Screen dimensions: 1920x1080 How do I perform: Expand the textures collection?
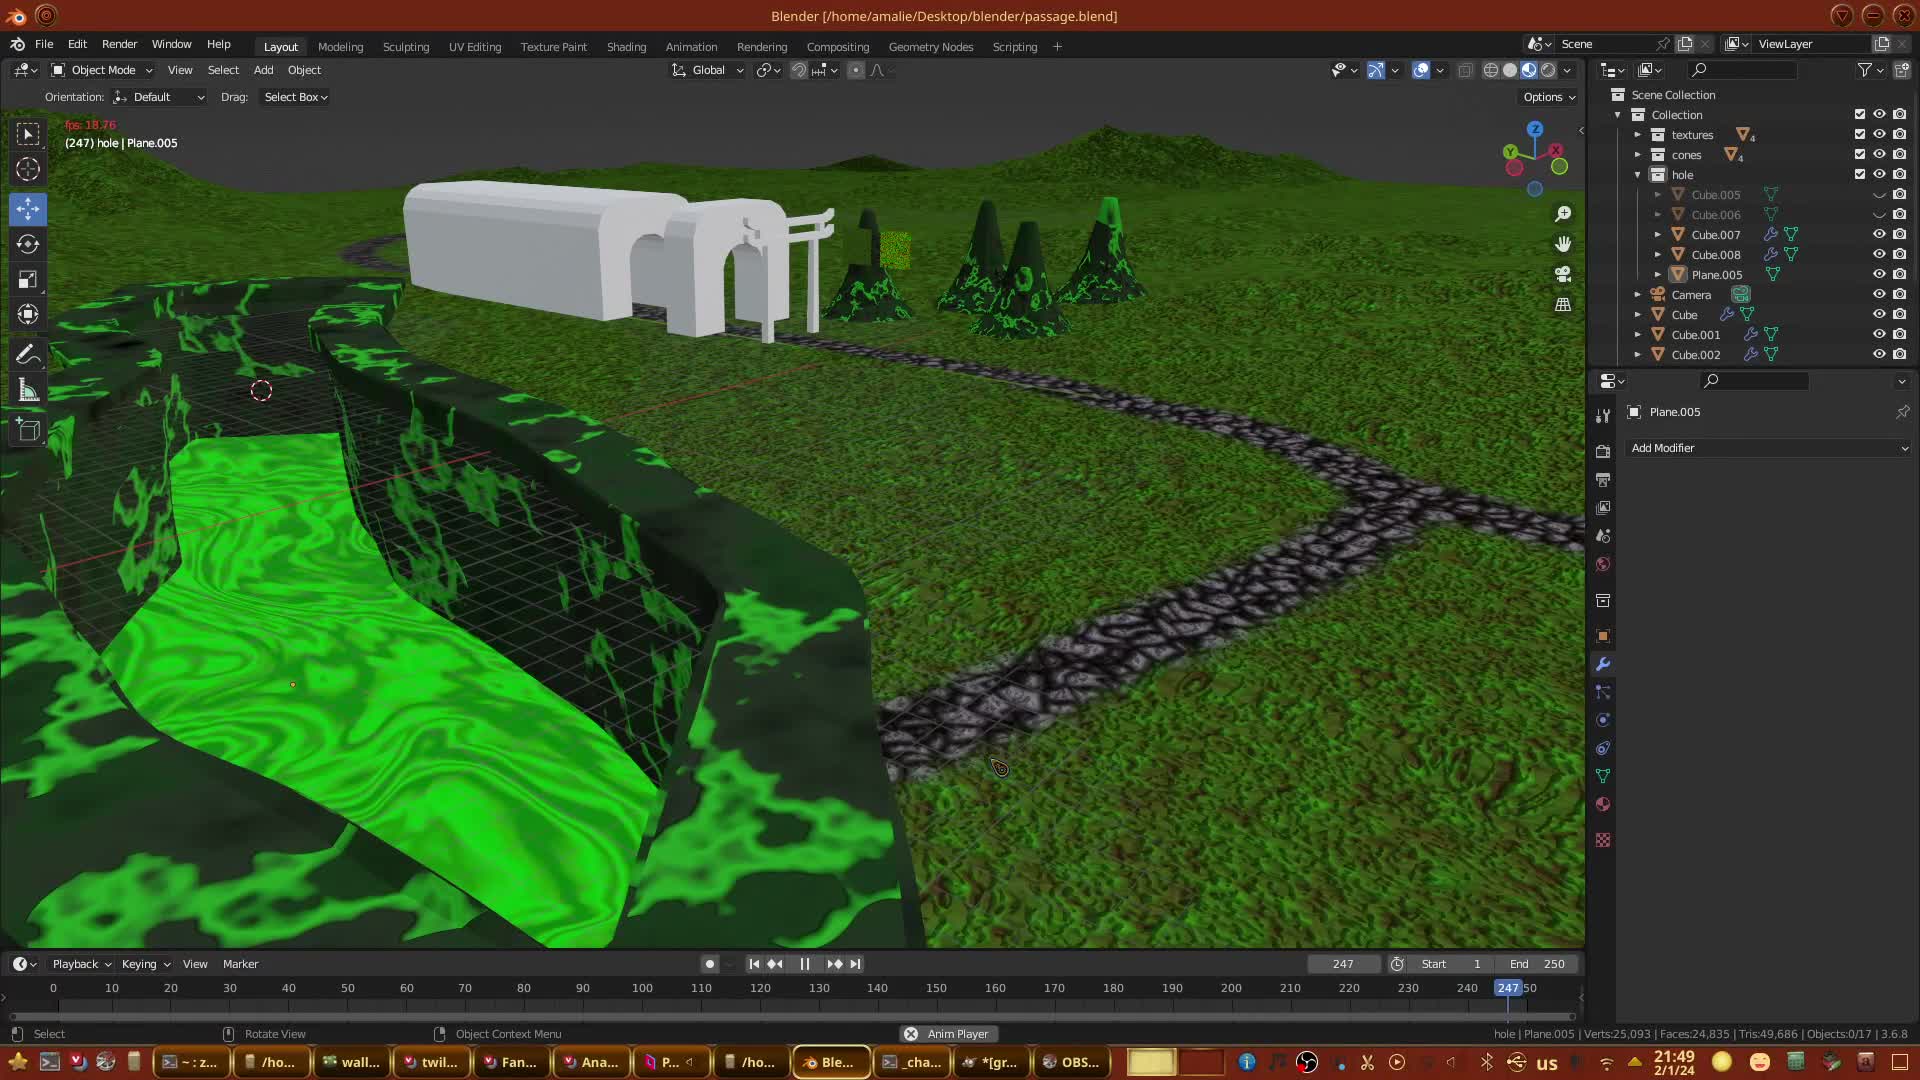click(x=1638, y=135)
